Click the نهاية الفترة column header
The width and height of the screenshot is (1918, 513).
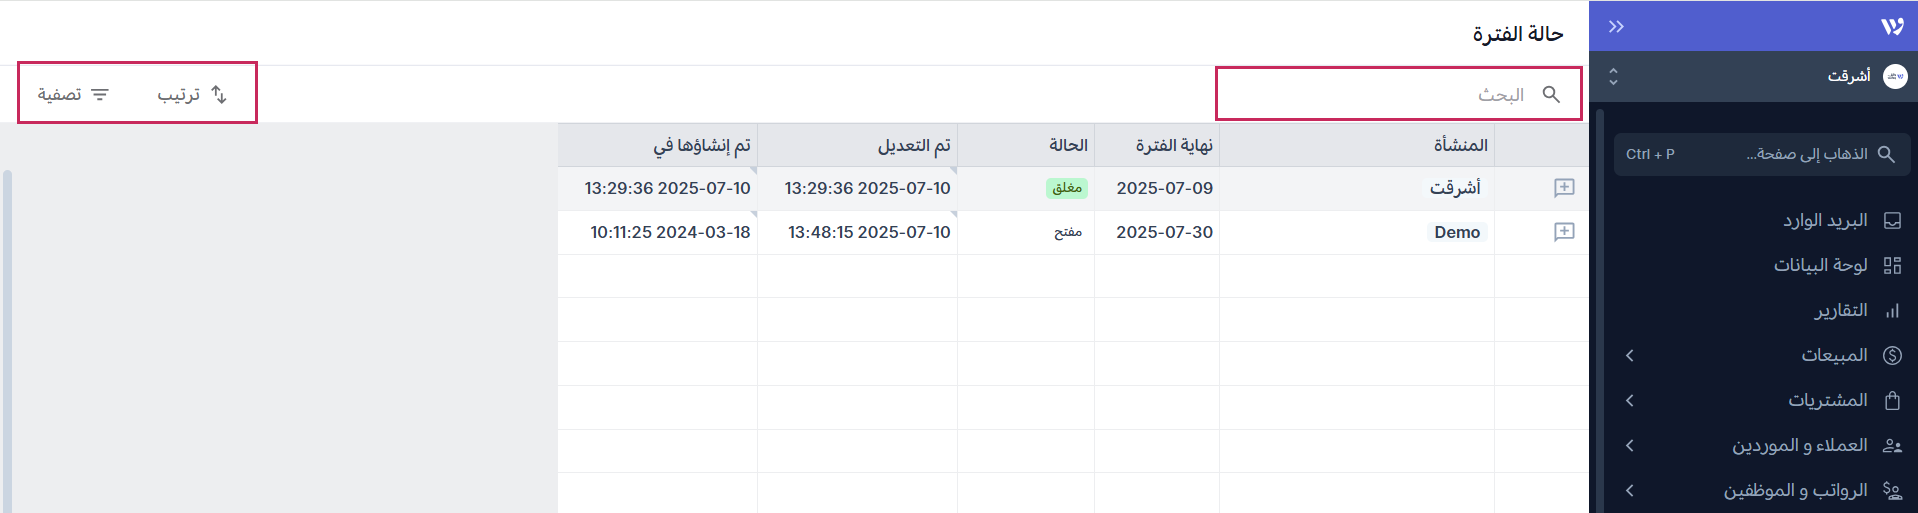[1173, 146]
